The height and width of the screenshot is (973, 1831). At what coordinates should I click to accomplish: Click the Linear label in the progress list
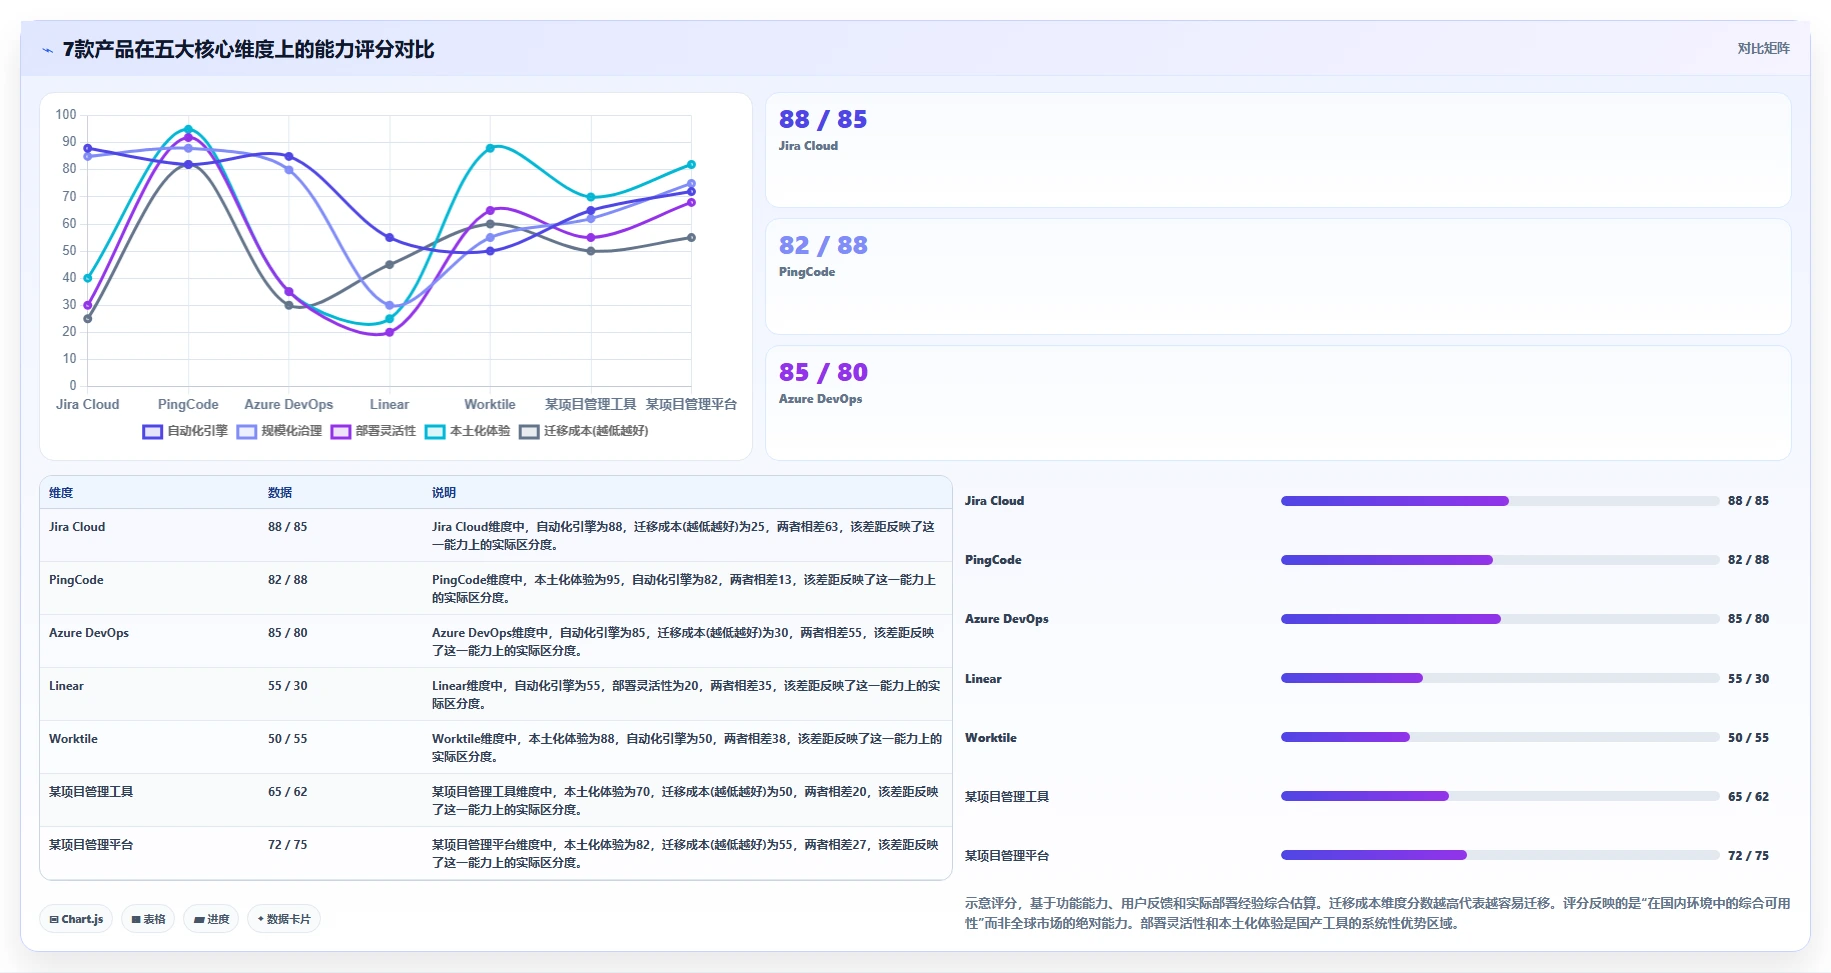tap(983, 679)
